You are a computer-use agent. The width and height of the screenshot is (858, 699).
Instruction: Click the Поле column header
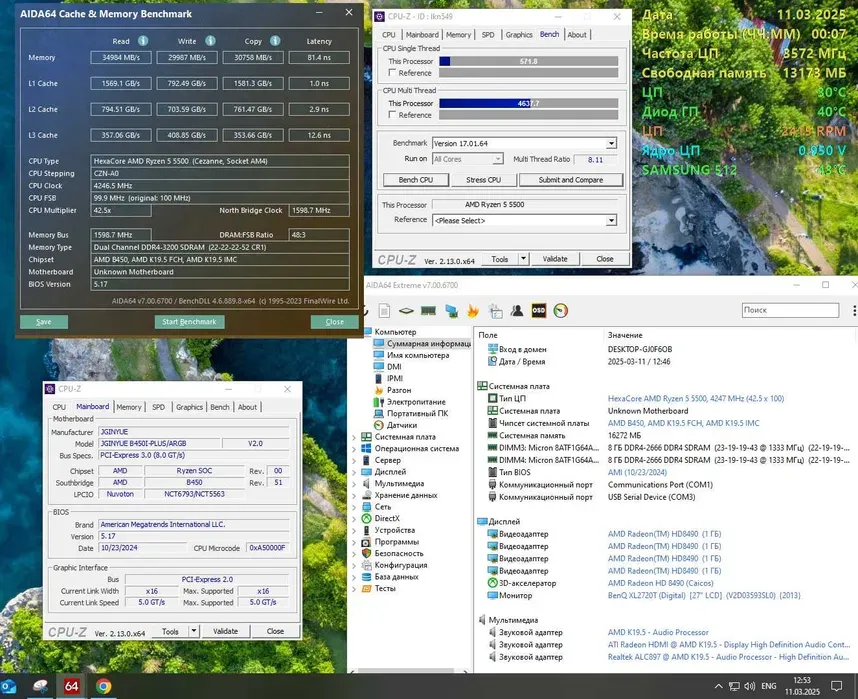[x=488, y=335]
